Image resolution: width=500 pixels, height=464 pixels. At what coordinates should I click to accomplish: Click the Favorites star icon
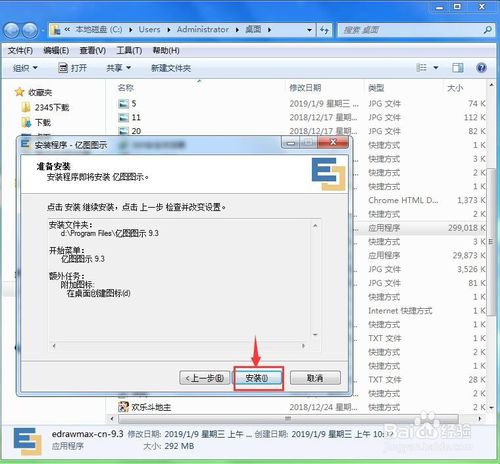(x=20, y=92)
